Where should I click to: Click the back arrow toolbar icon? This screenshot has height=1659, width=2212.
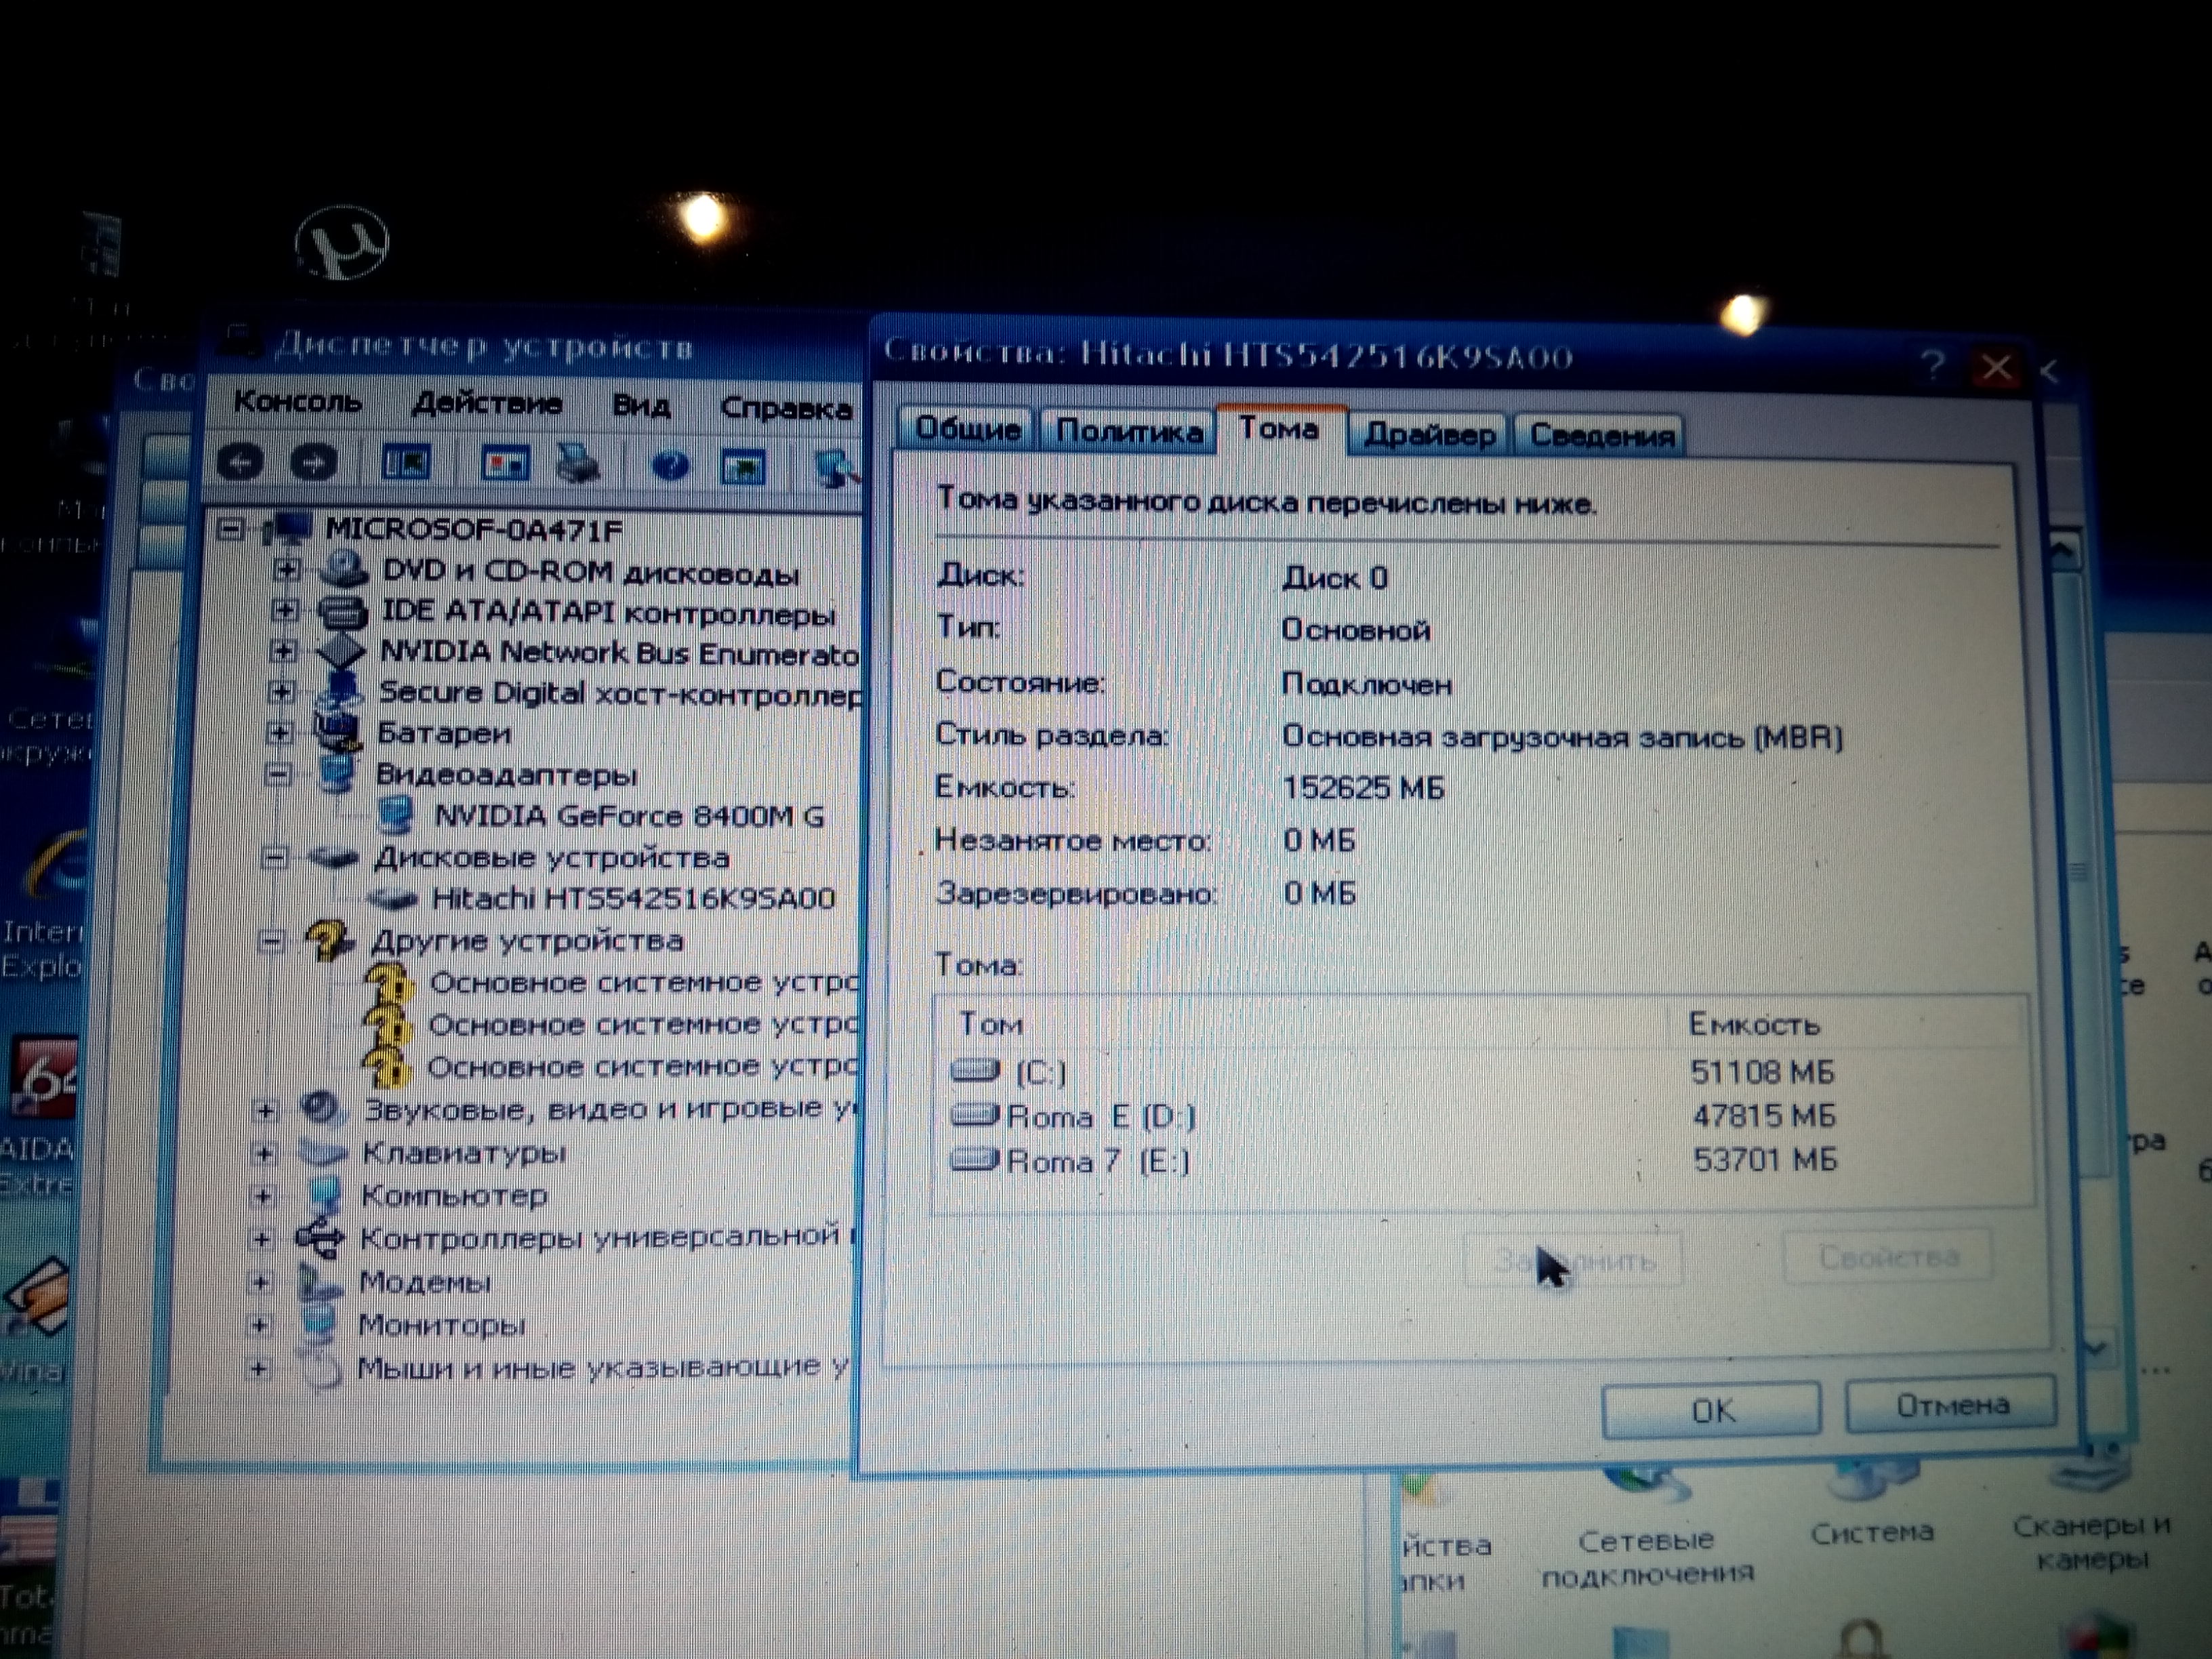pyautogui.click(x=240, y=462)
